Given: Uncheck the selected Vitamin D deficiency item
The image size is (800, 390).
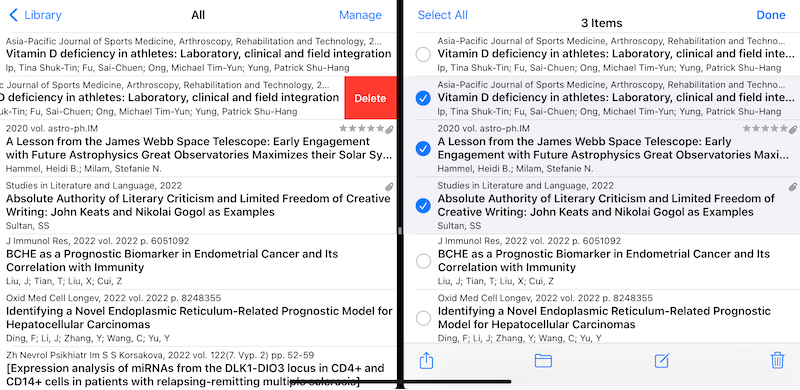Looking at the screenshot, I should [423, 98].
